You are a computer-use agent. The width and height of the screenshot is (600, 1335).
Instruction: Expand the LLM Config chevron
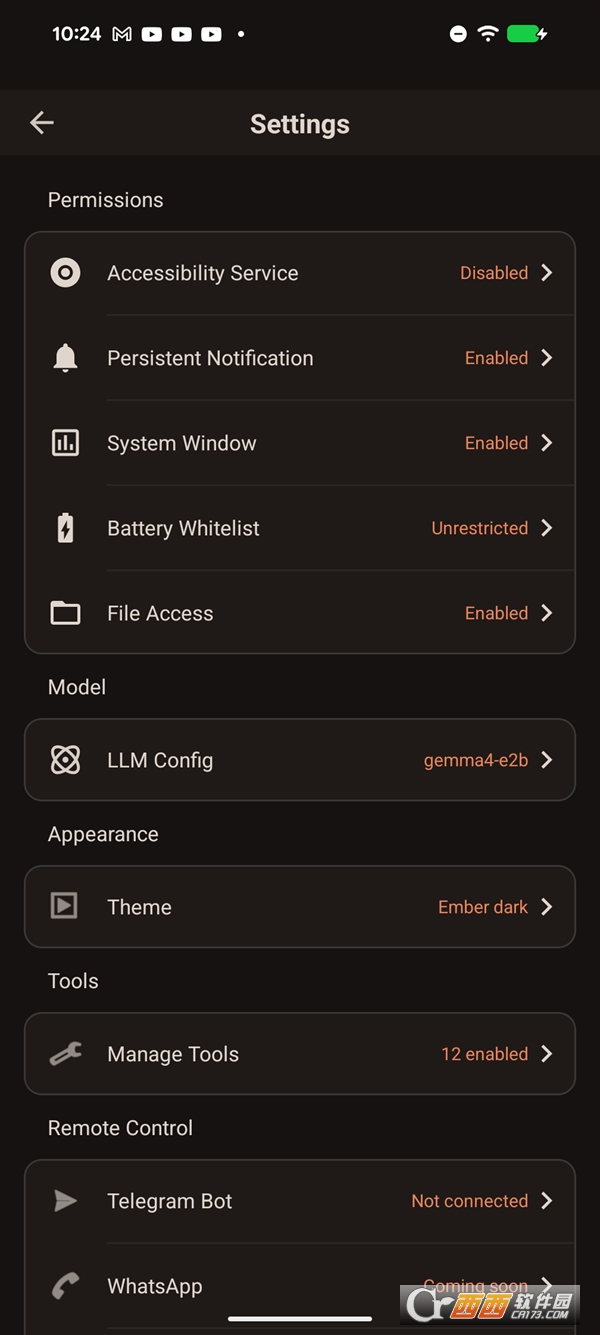point(546,760)
